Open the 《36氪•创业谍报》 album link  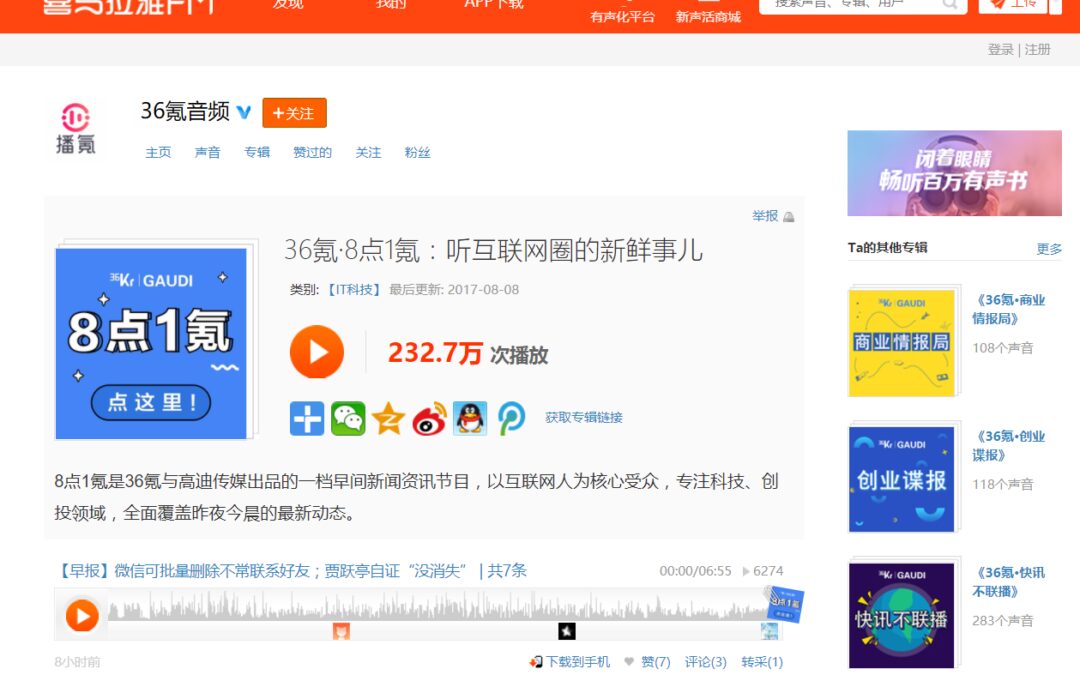pos(1008,446)
